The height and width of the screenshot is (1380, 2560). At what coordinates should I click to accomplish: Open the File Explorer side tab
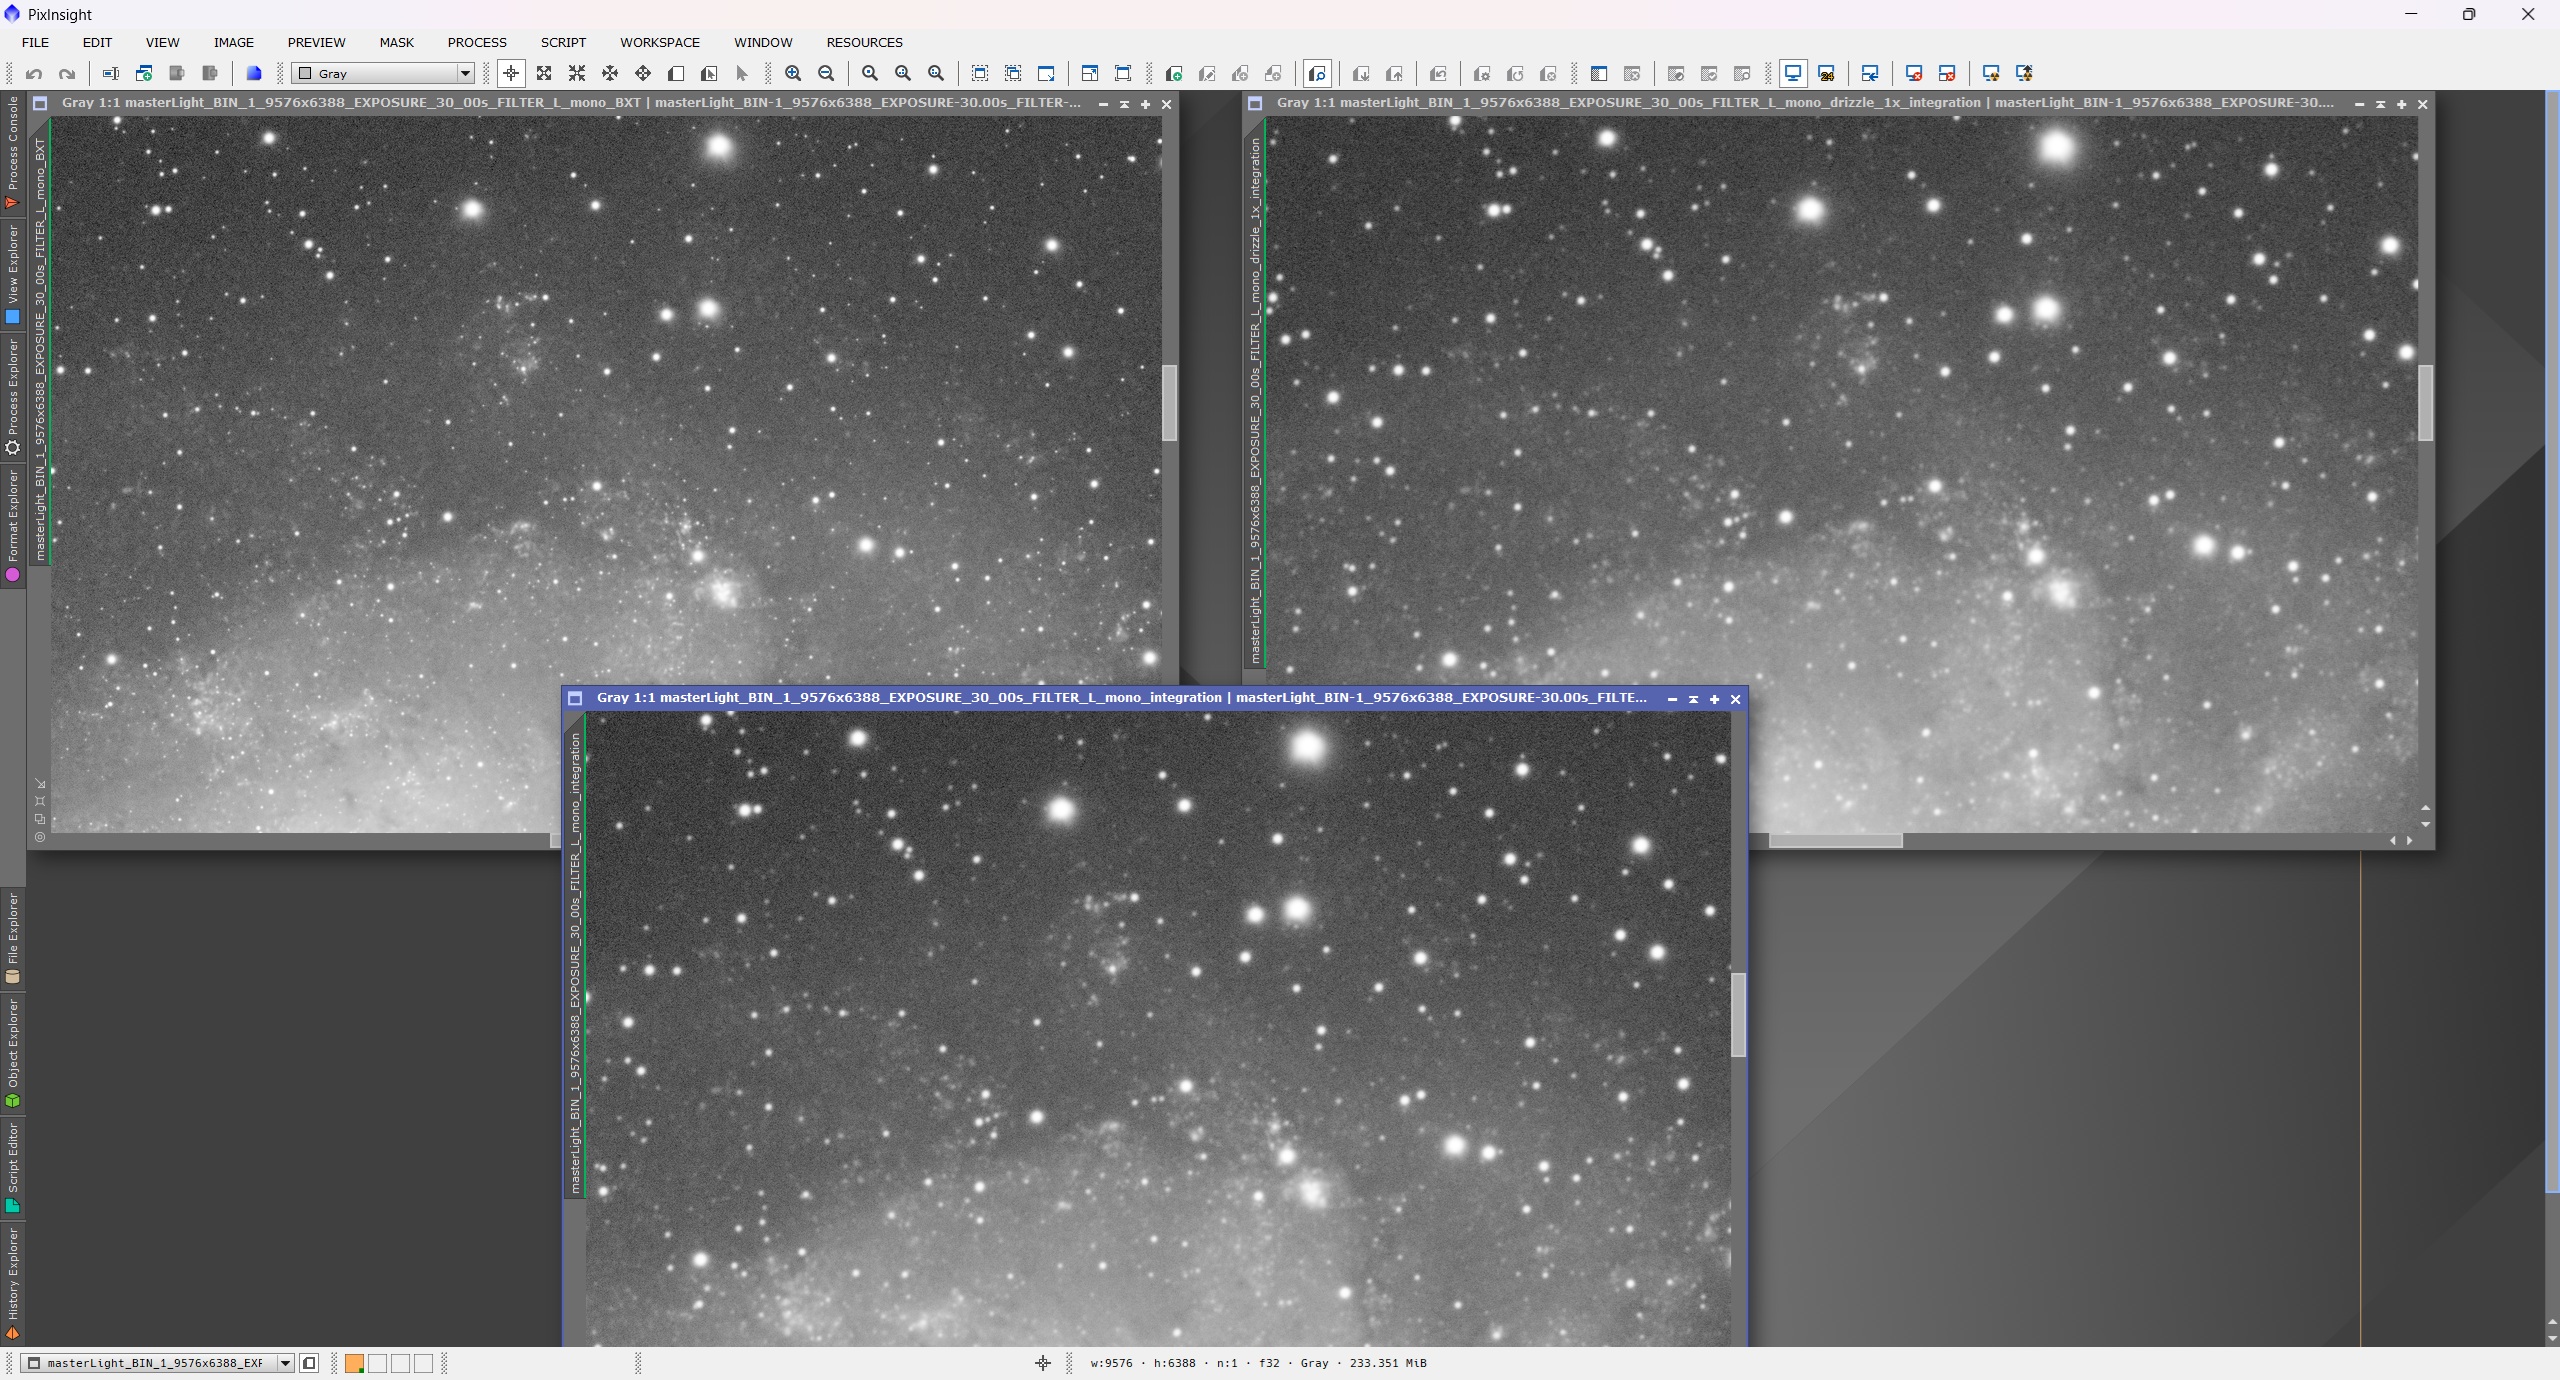click(x=13, y=938)
